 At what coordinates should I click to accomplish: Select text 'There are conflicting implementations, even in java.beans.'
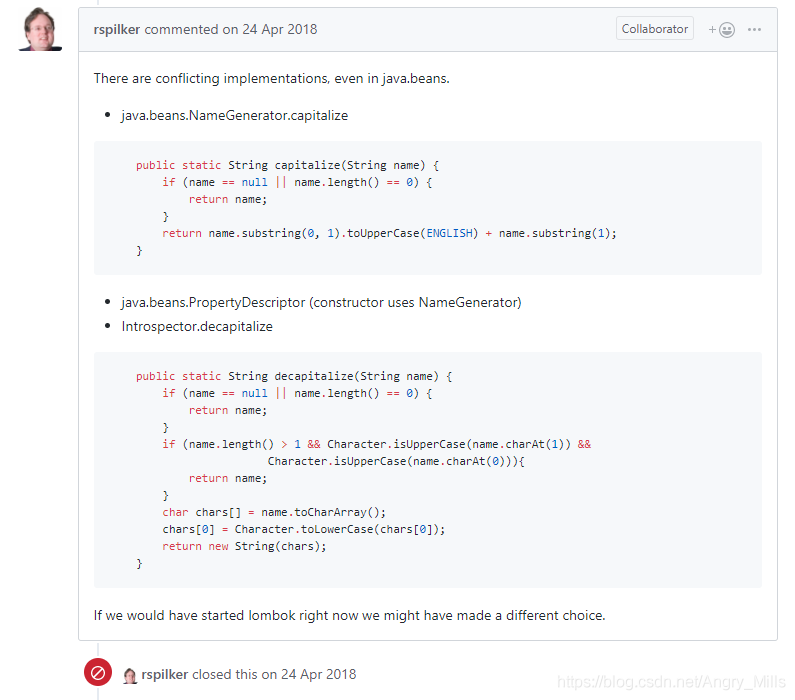coord(272,79)
